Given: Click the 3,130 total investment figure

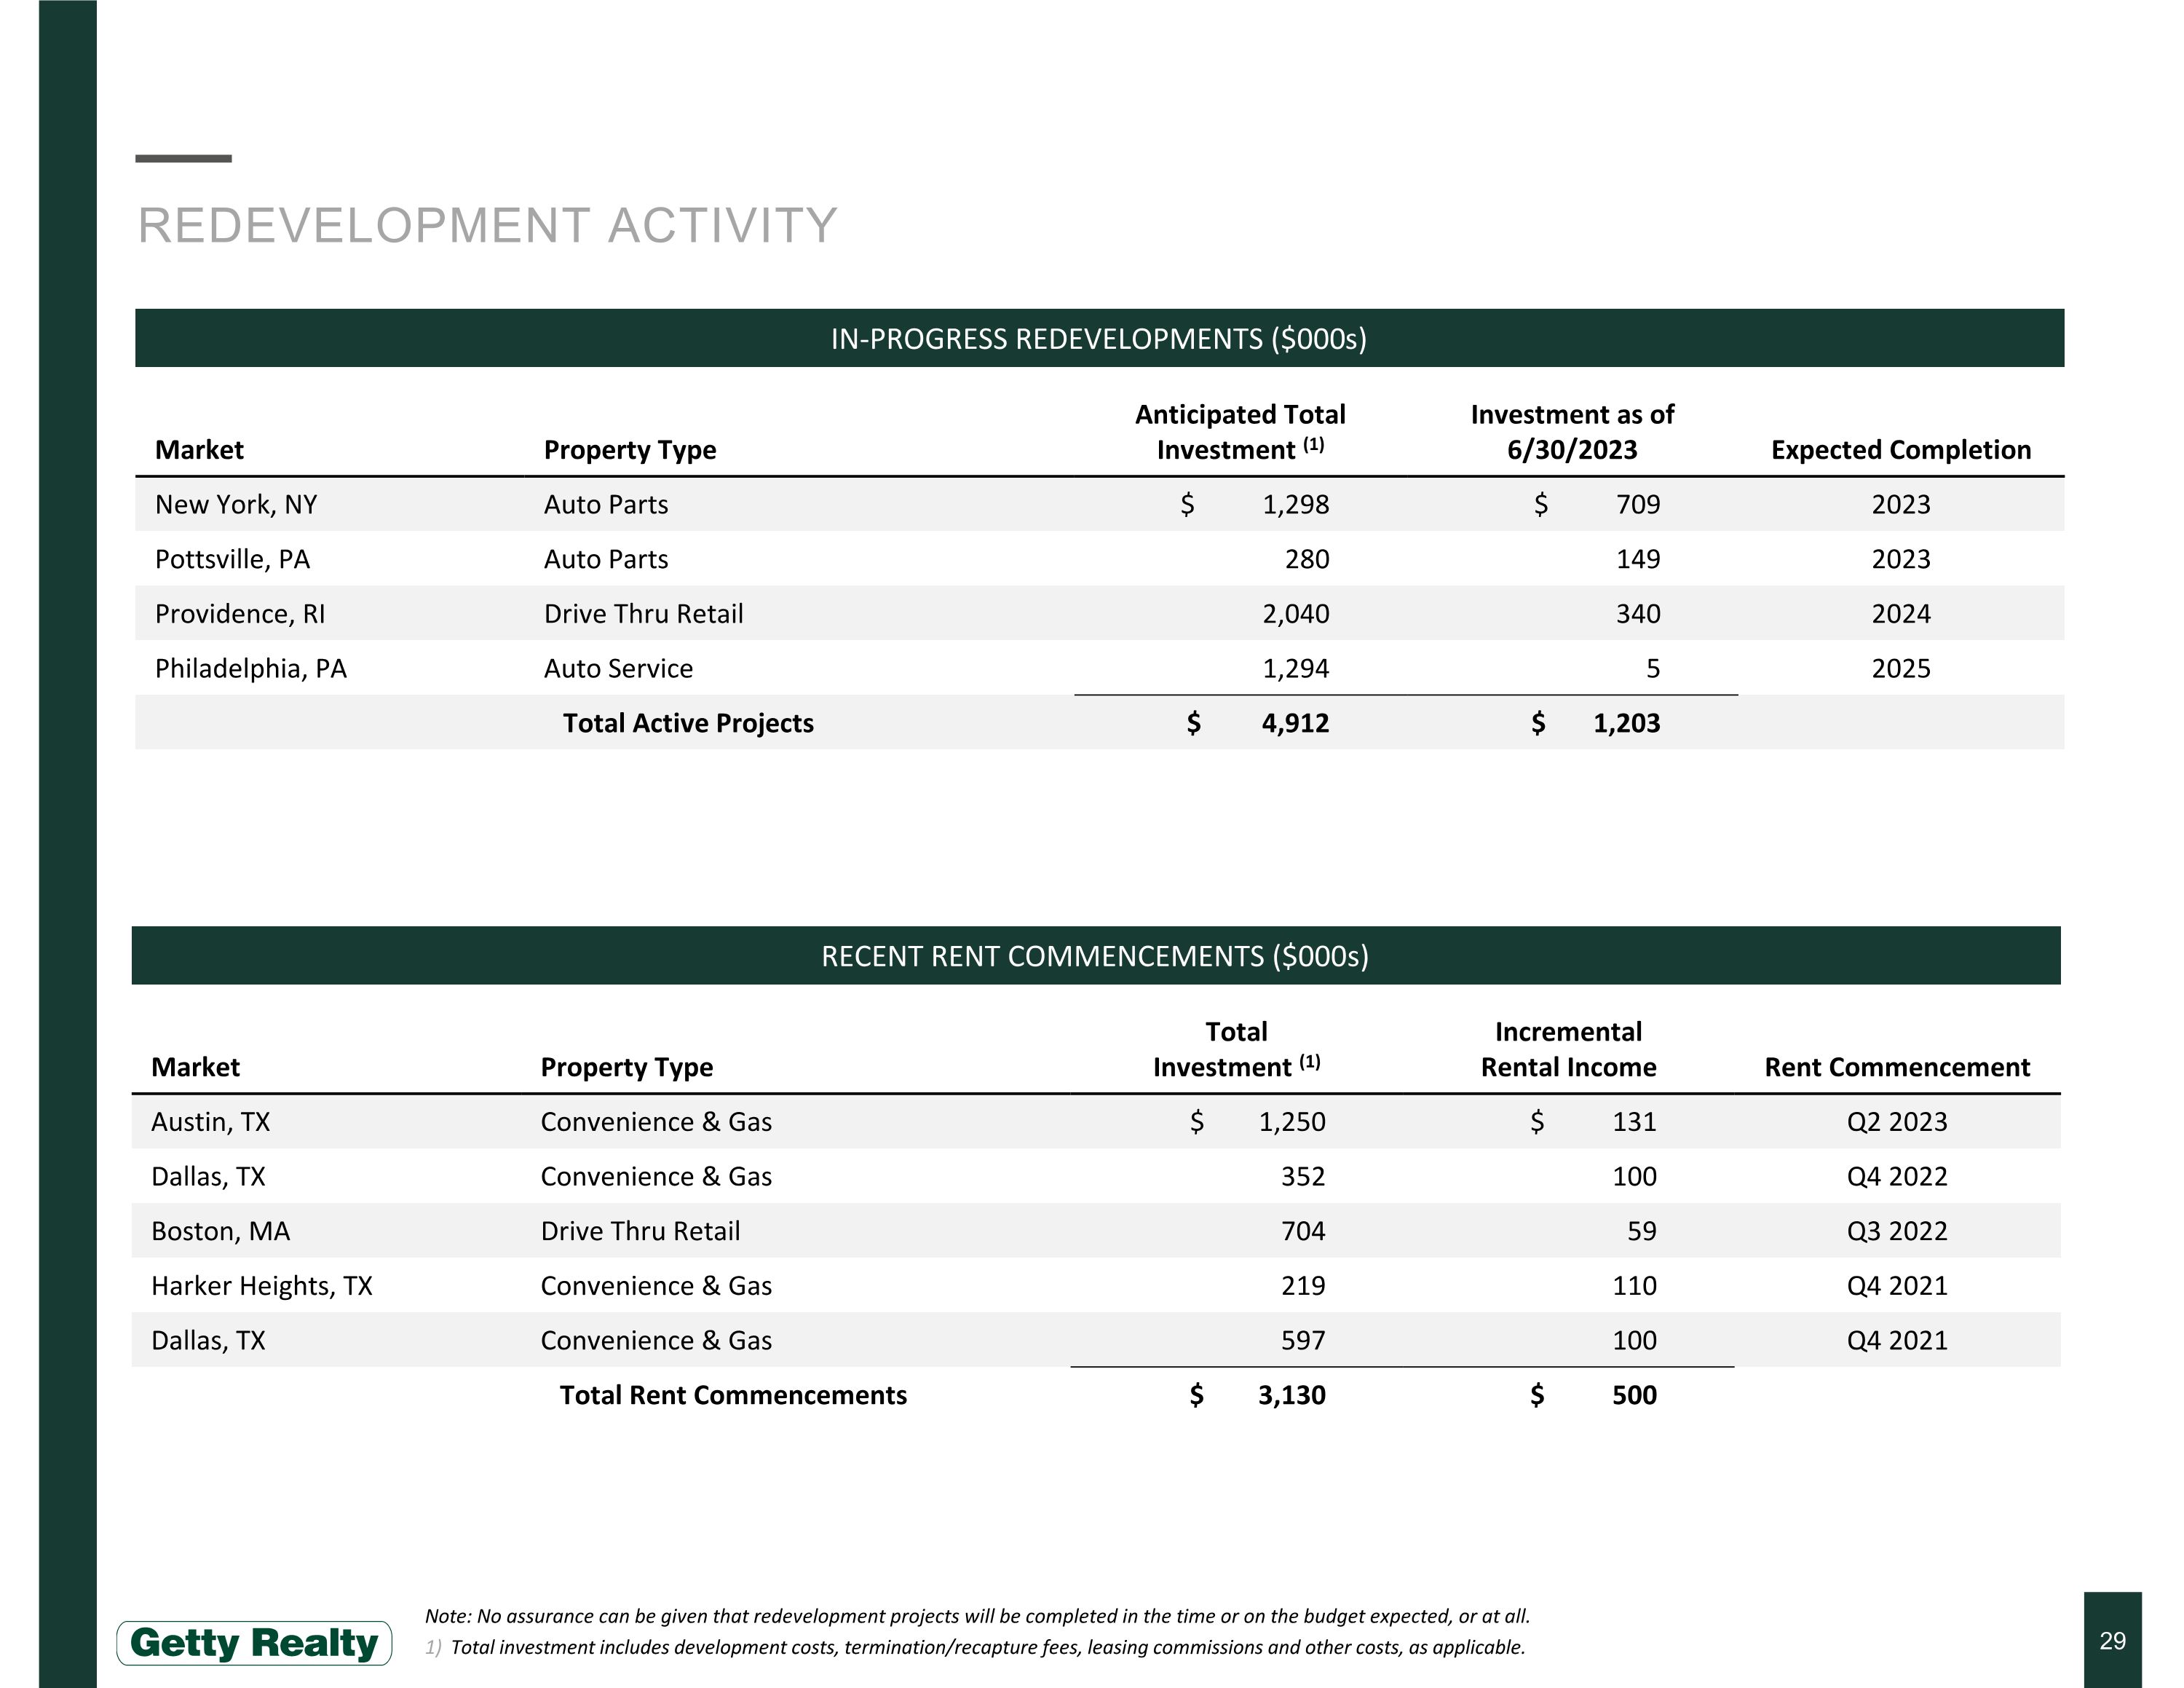Looking at the screenshot, I should coord(1291,1395).
